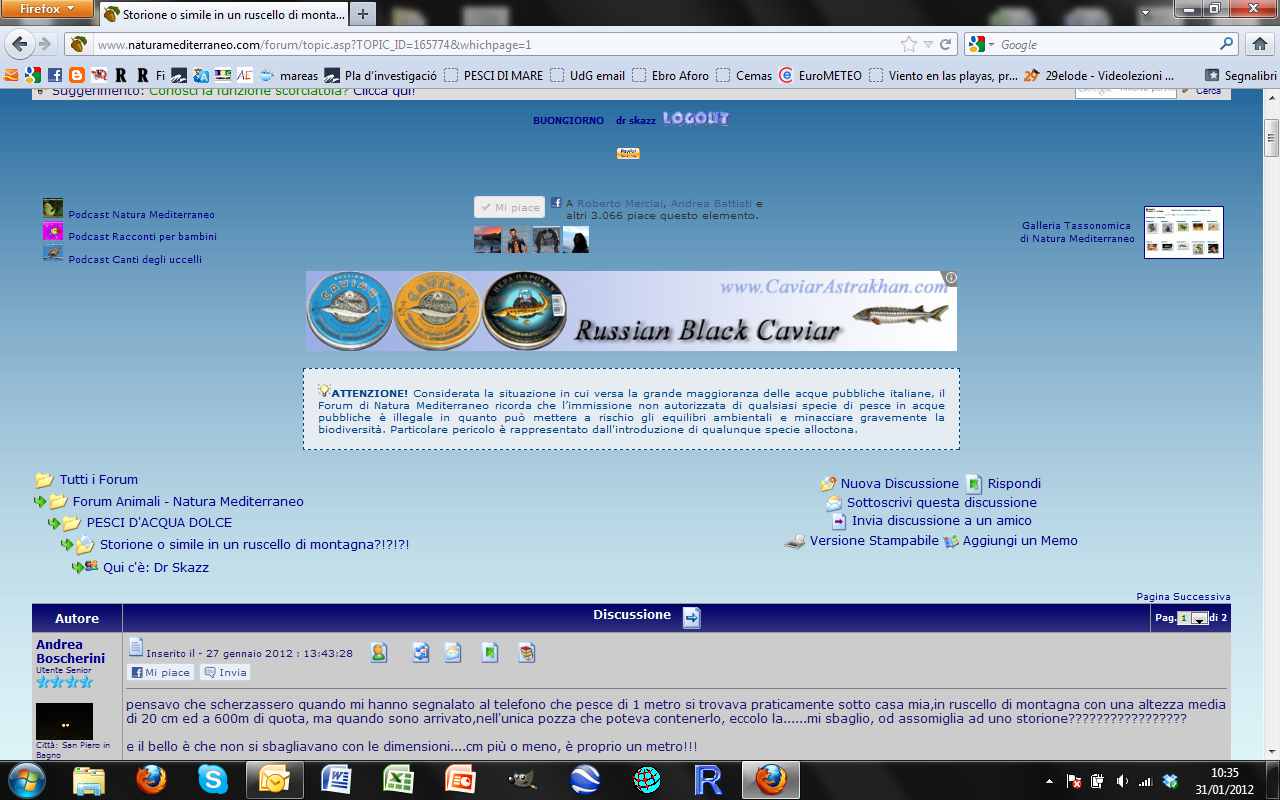1280x800 pixels.
Task: Click the arrow icon beside Discussione header
Action: click(692, 618)
